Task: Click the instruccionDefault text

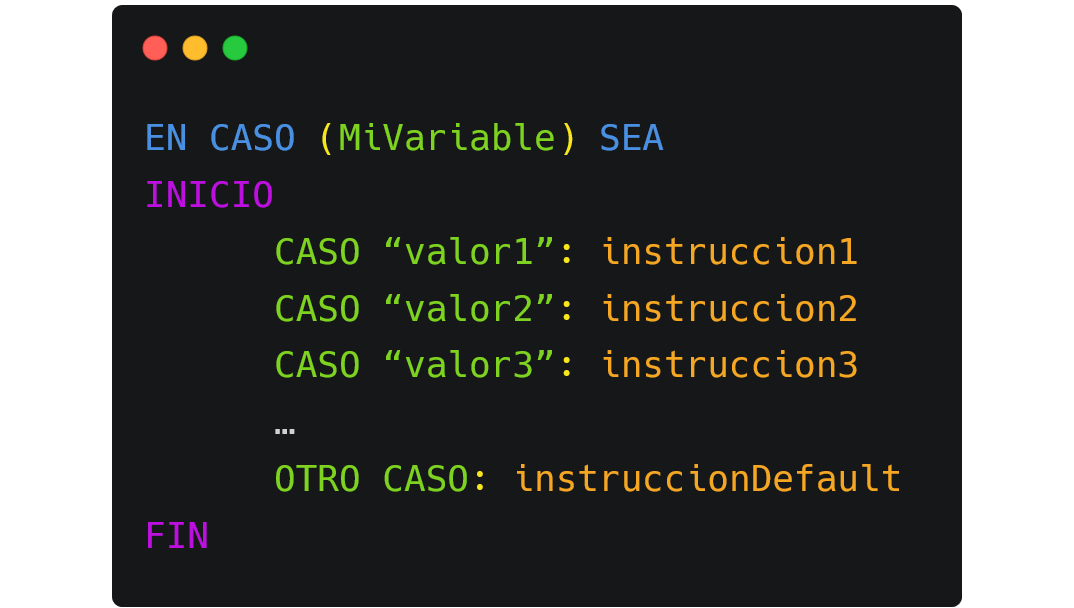Action: [707, 479]
